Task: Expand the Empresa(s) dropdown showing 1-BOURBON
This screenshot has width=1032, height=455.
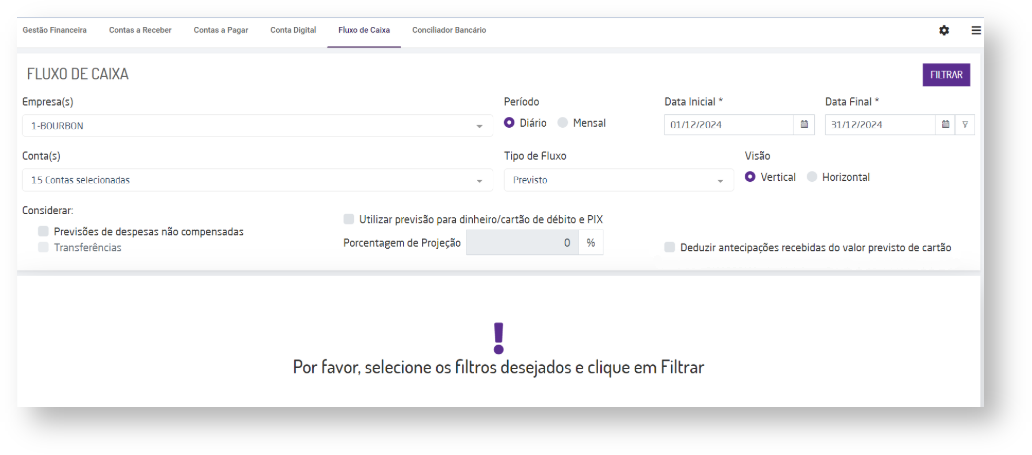Action: [257, 126]
